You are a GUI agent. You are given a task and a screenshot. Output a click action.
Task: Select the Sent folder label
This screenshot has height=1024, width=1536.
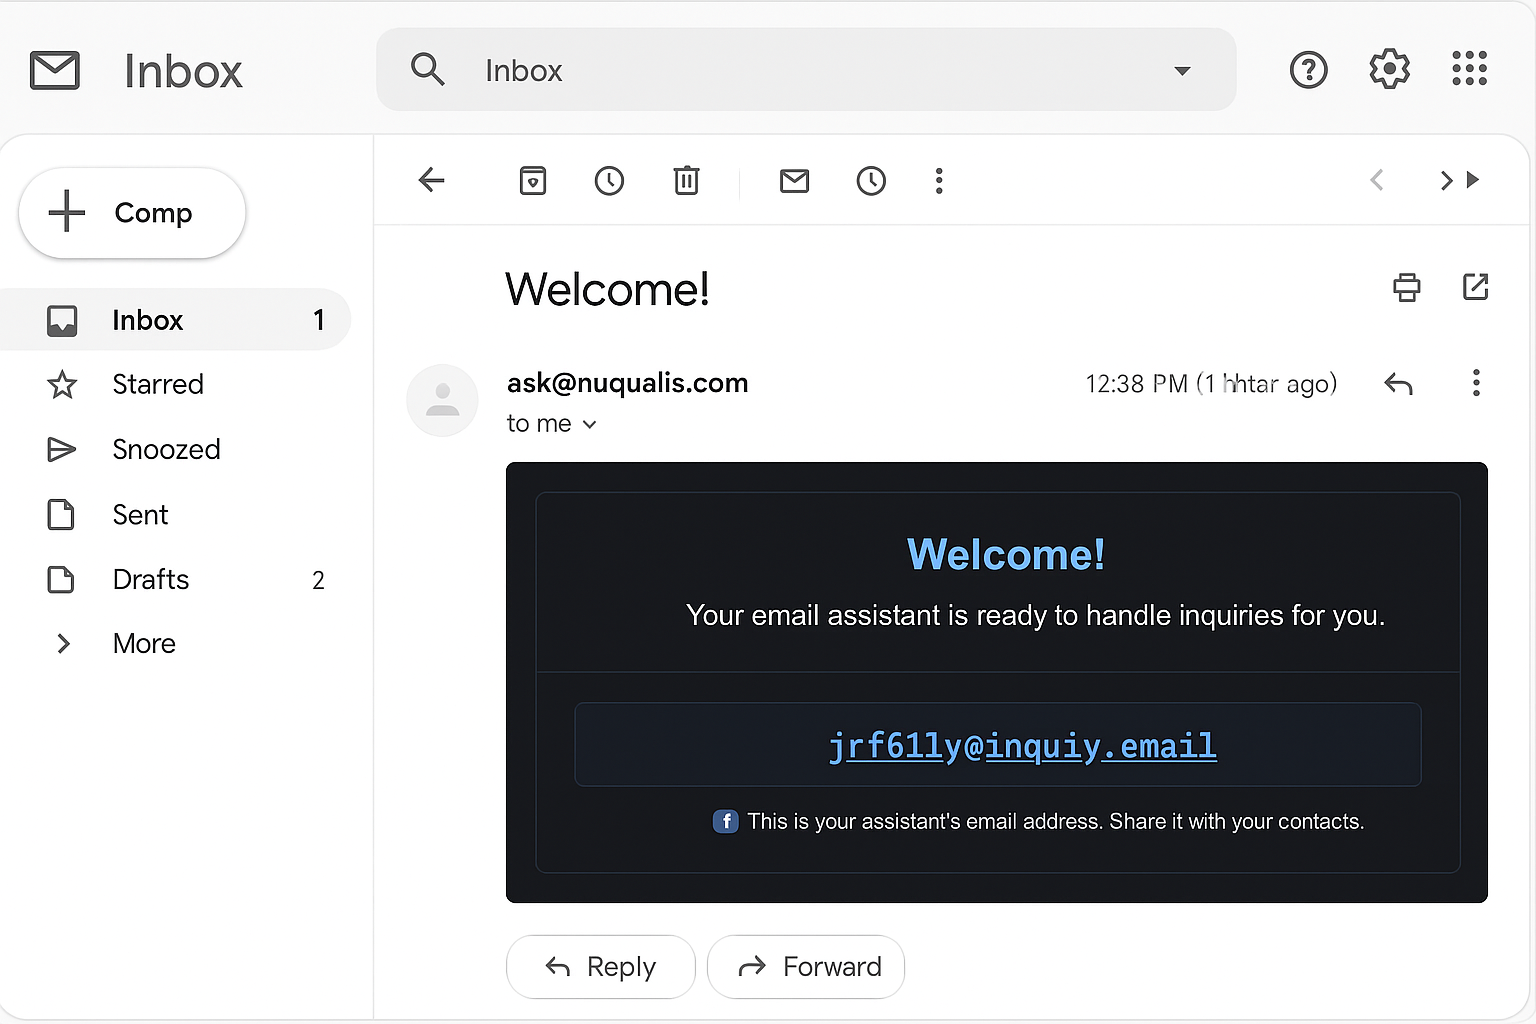140,514
